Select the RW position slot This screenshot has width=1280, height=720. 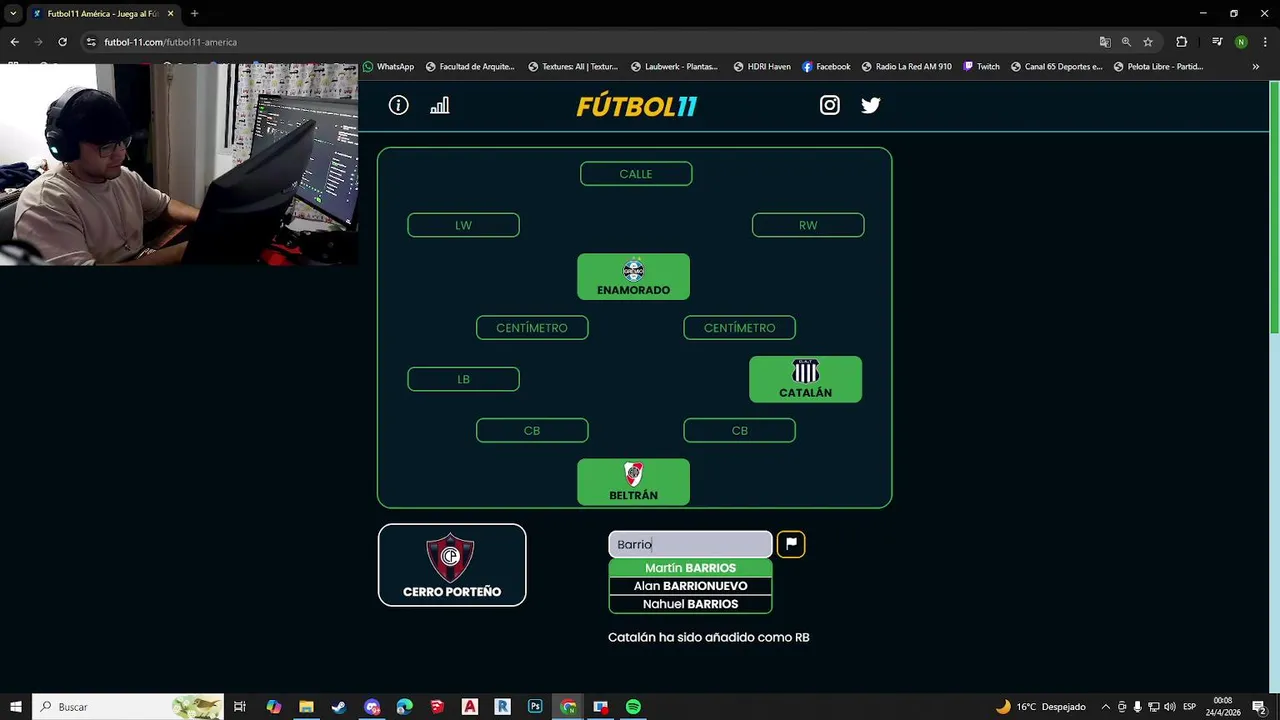tap(808, 225)
